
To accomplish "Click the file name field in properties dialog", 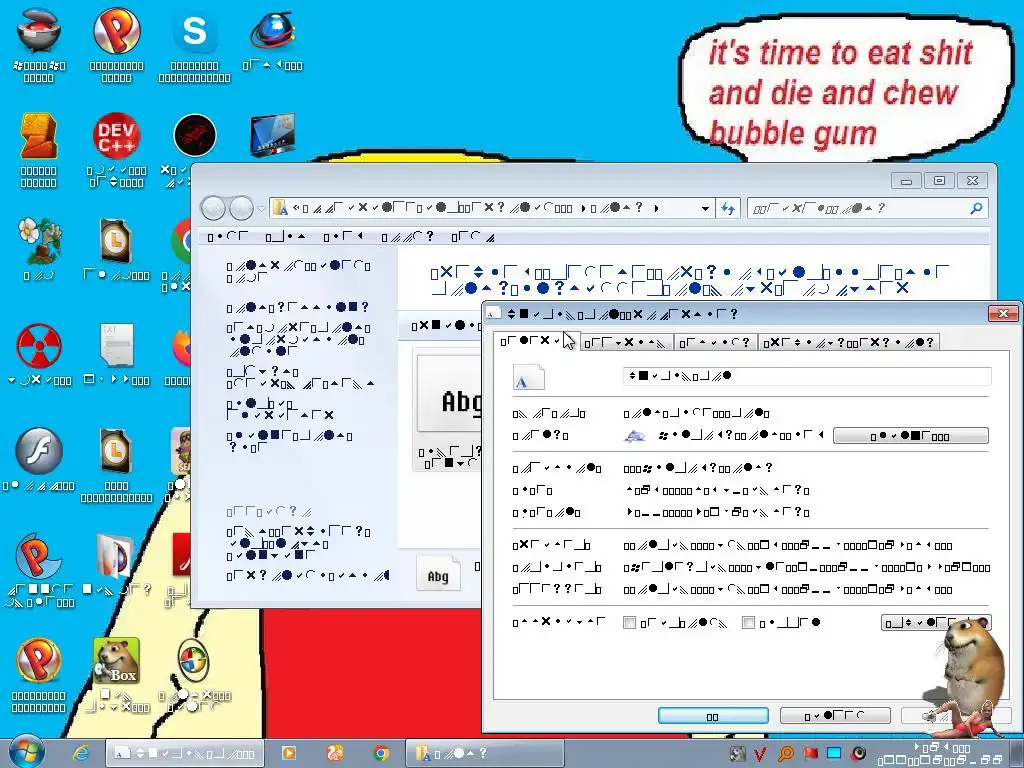I will 807,376.
